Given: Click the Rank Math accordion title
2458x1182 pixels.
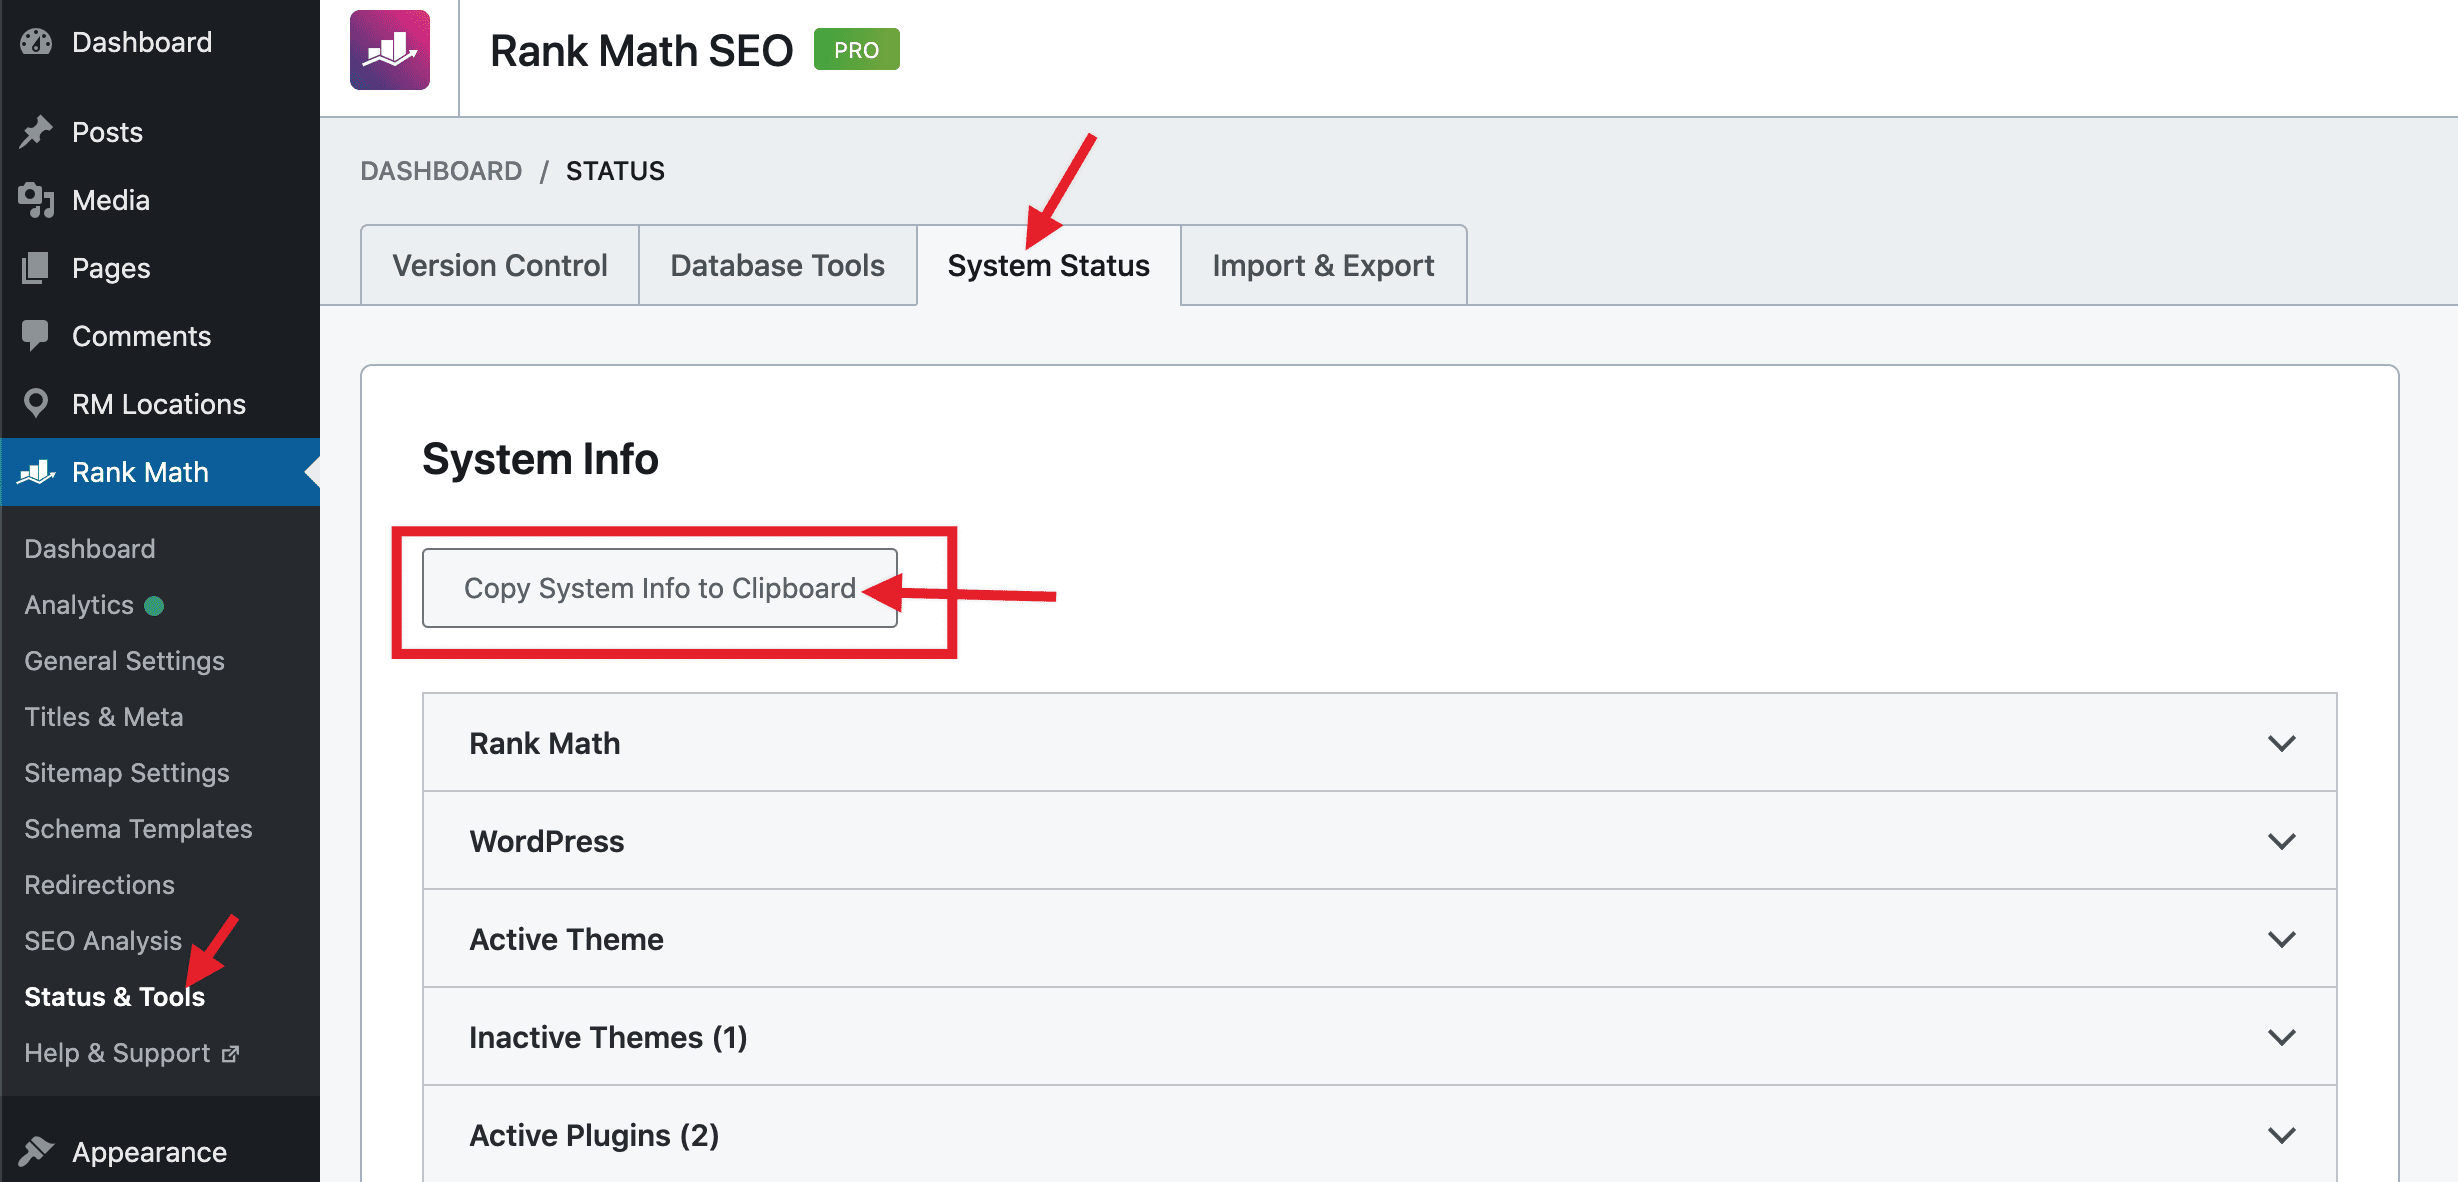Looking at the screenshot, I should click(x=545, y=743).
